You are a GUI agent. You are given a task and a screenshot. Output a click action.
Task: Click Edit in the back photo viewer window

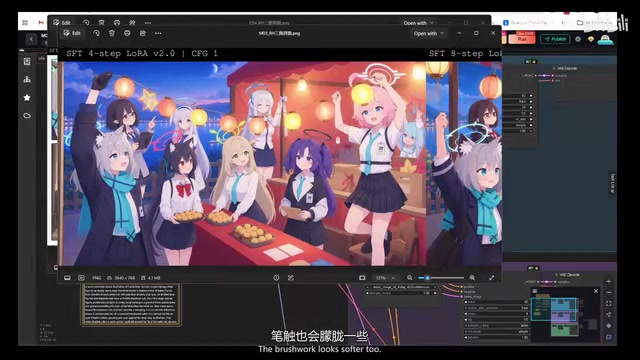point(62,23)
